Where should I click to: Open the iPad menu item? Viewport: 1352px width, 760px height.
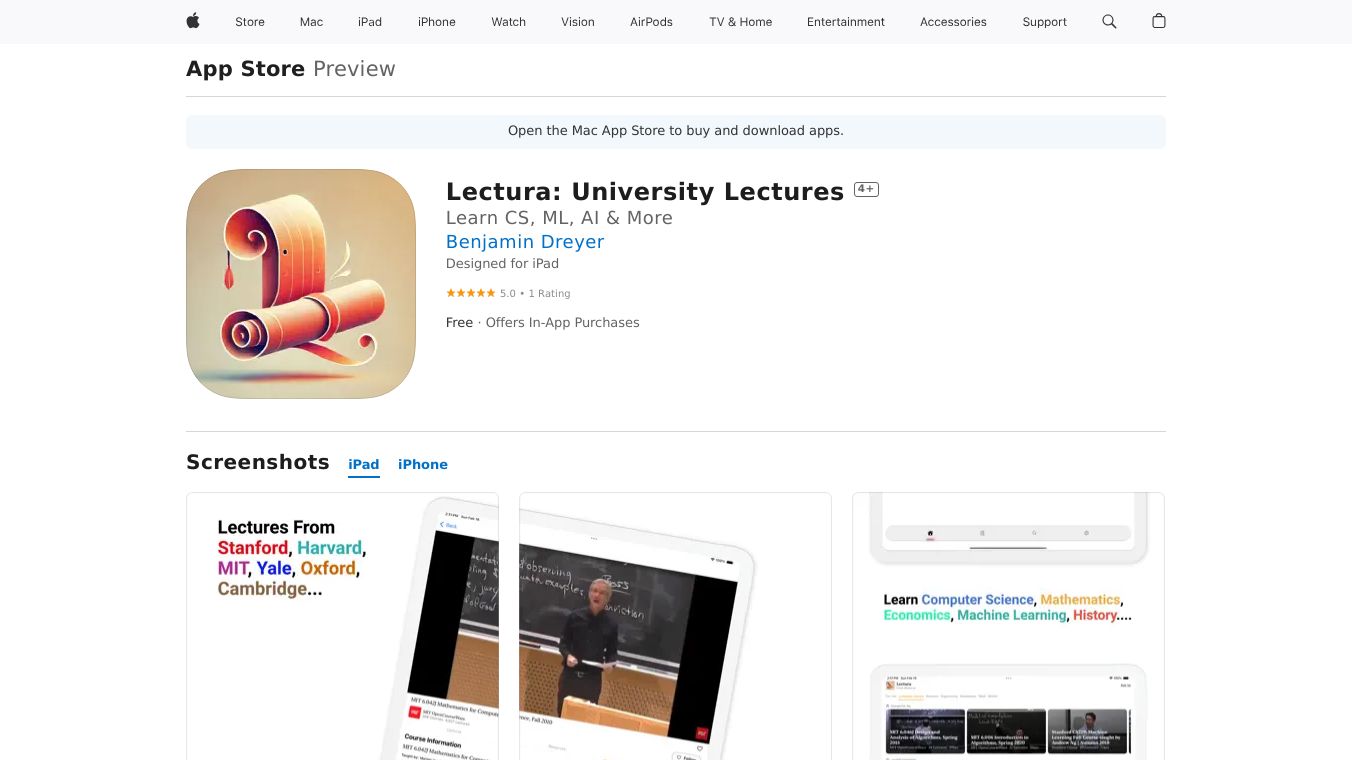point(370,22)
